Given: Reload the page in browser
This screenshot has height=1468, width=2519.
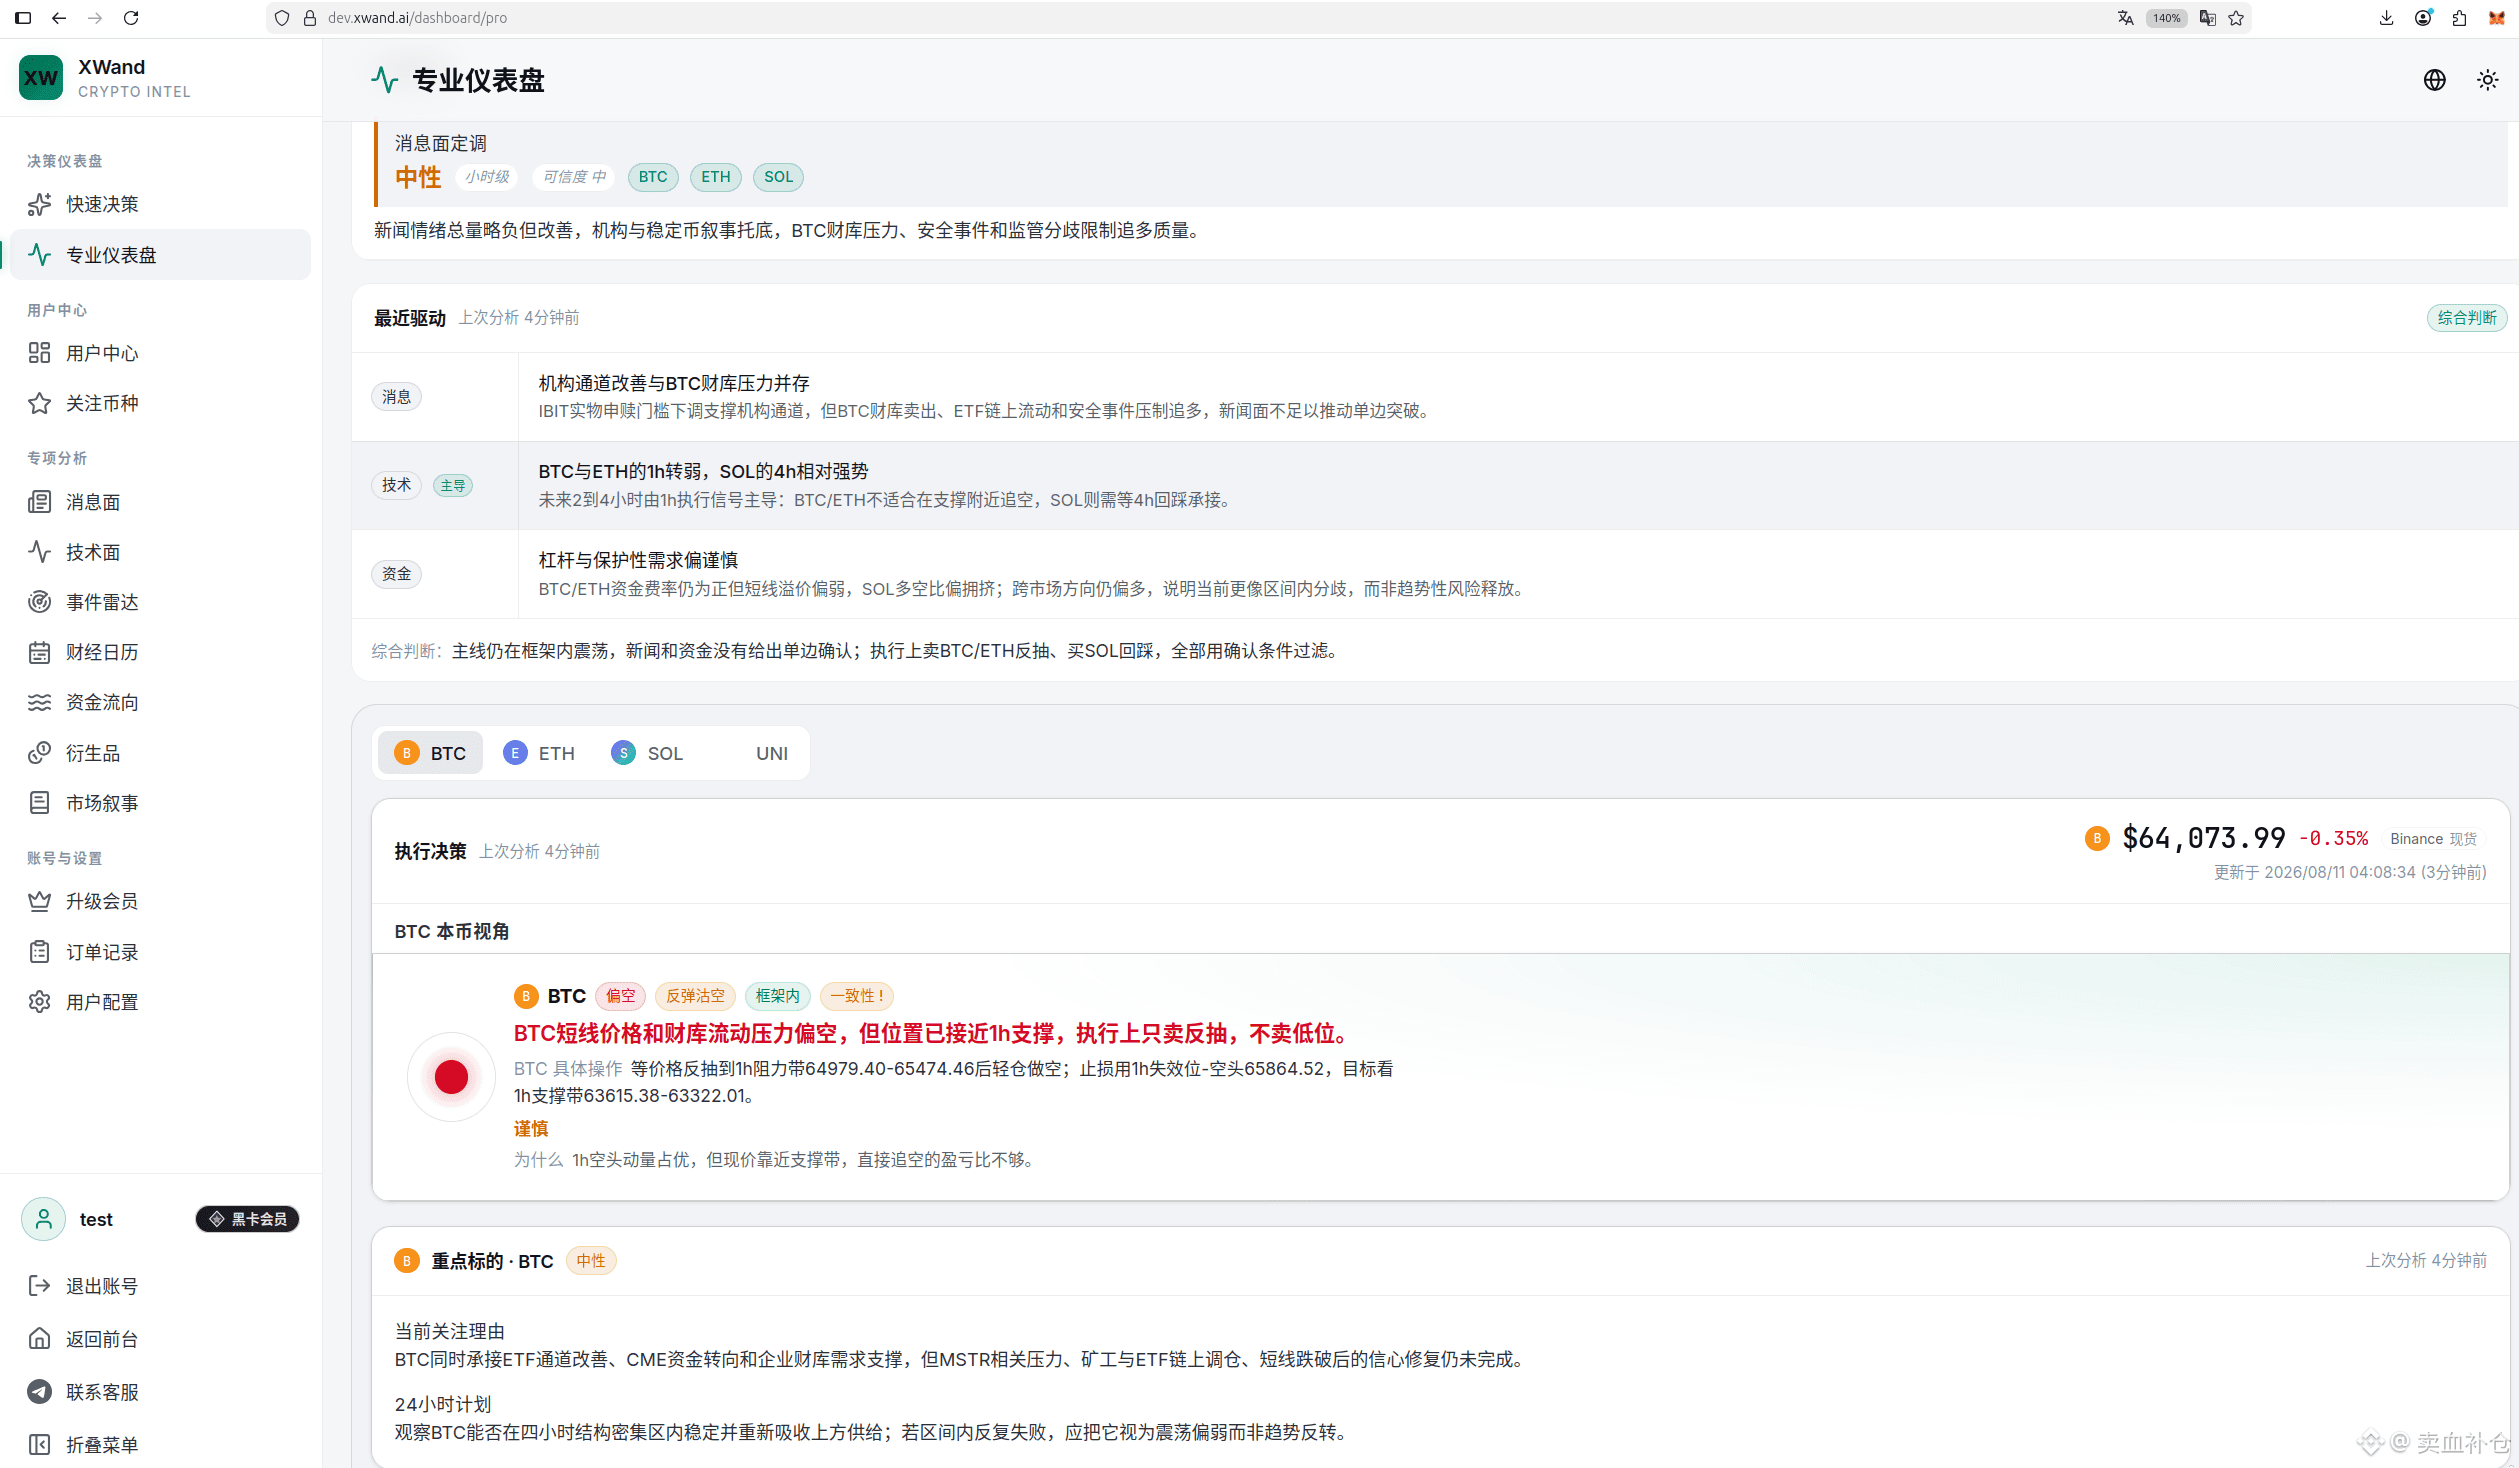Looking at the screenshot, I should point(131,18).
